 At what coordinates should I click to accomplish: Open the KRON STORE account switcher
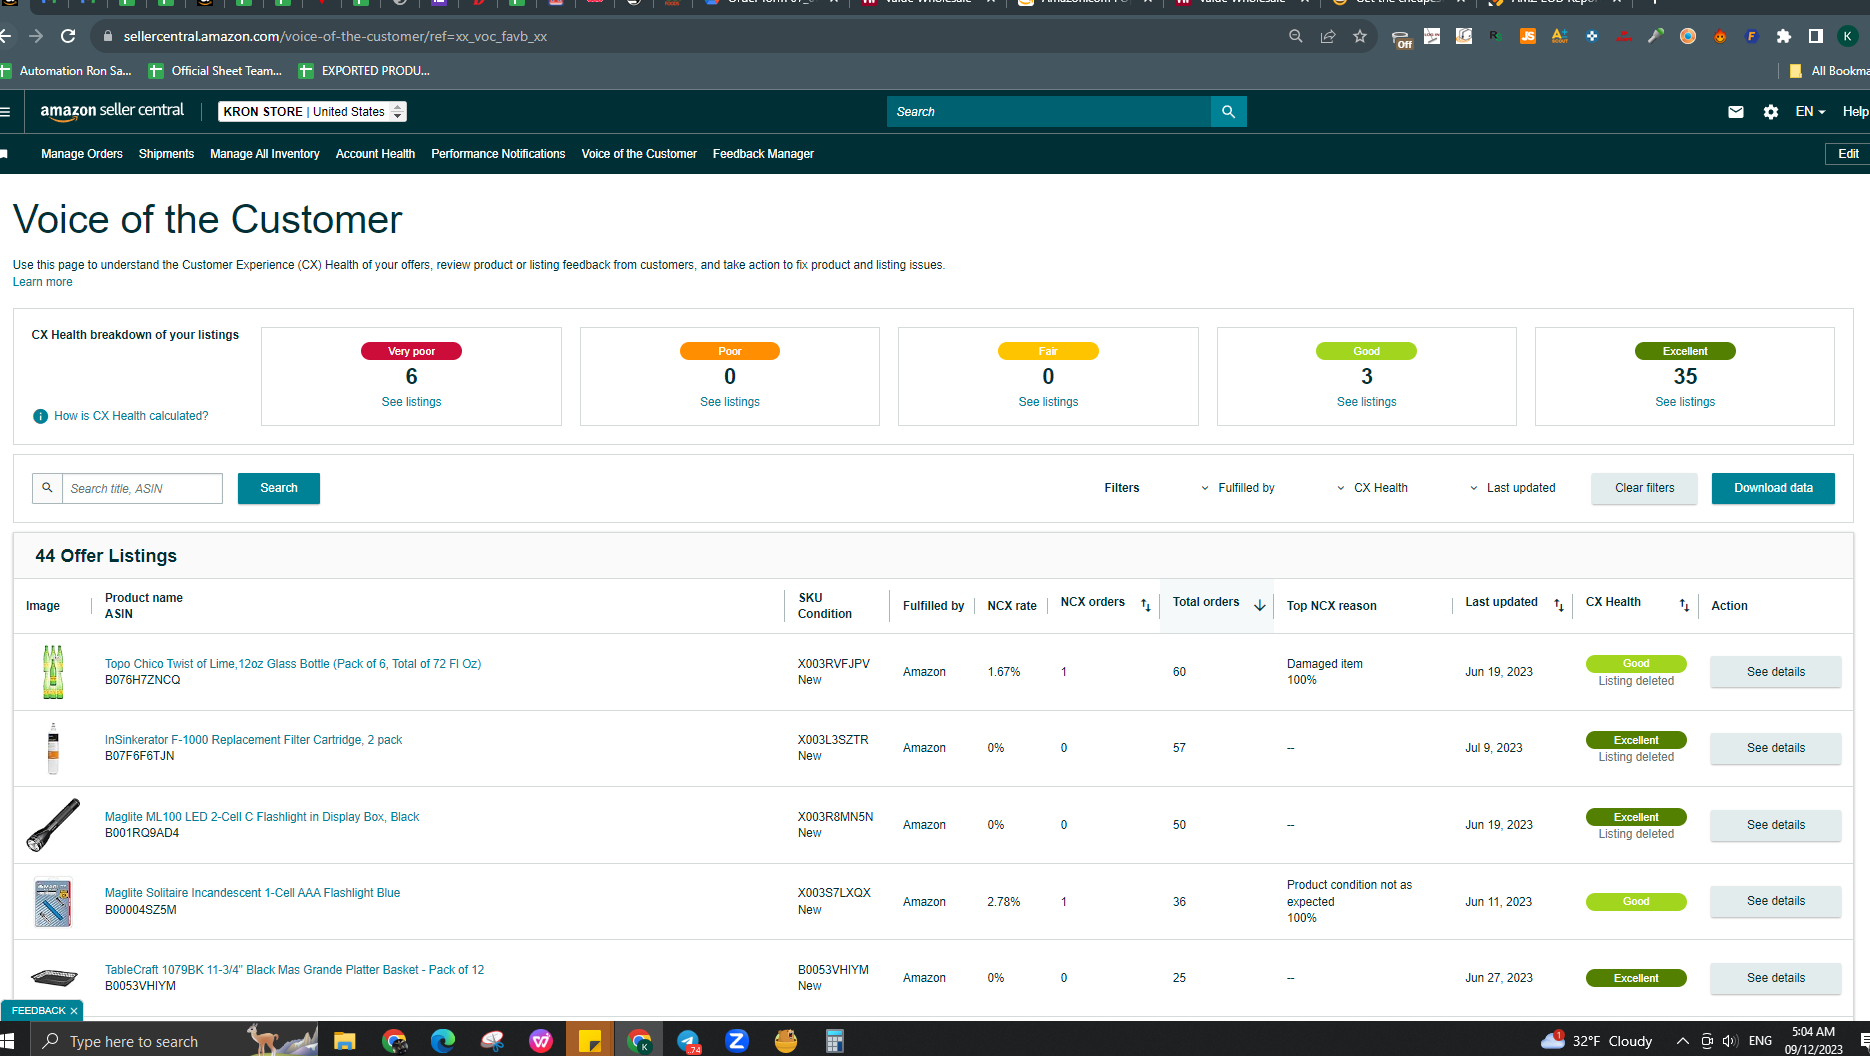(x=312, y=112)
